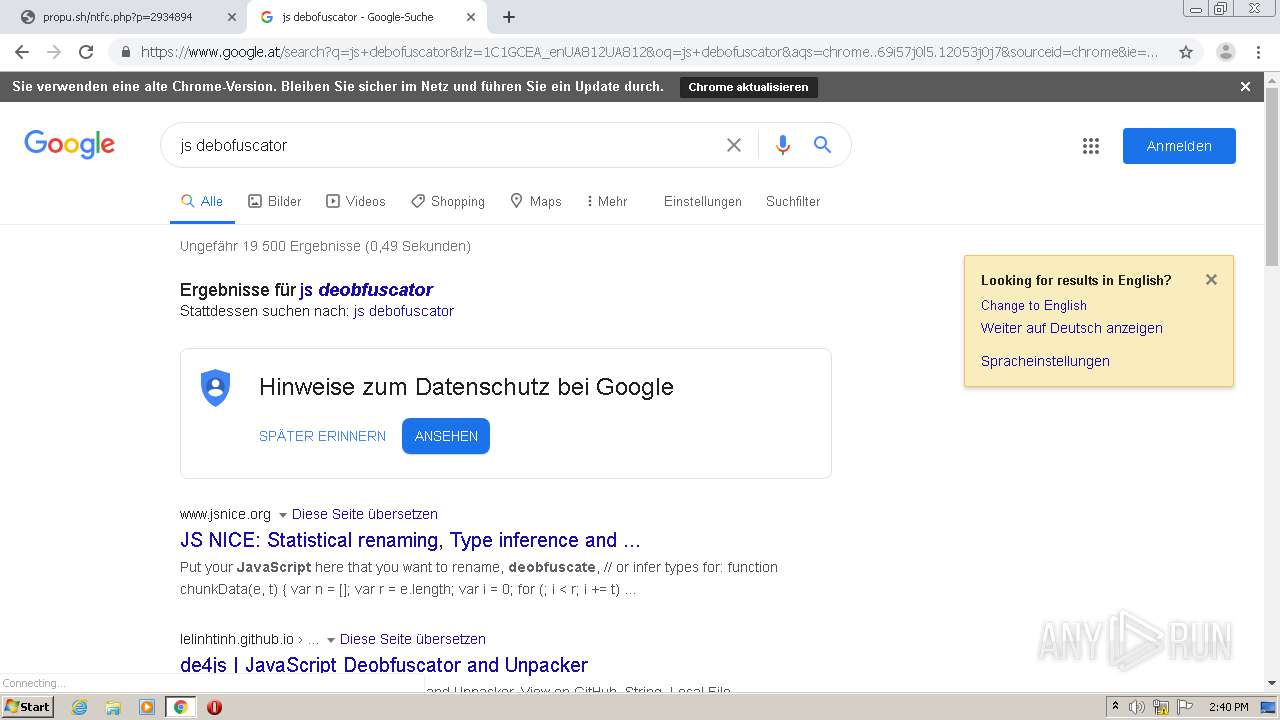Bookmark this page with the star icon
The height and width of the screenshot is (720, 1280).
pos(1186,52)
